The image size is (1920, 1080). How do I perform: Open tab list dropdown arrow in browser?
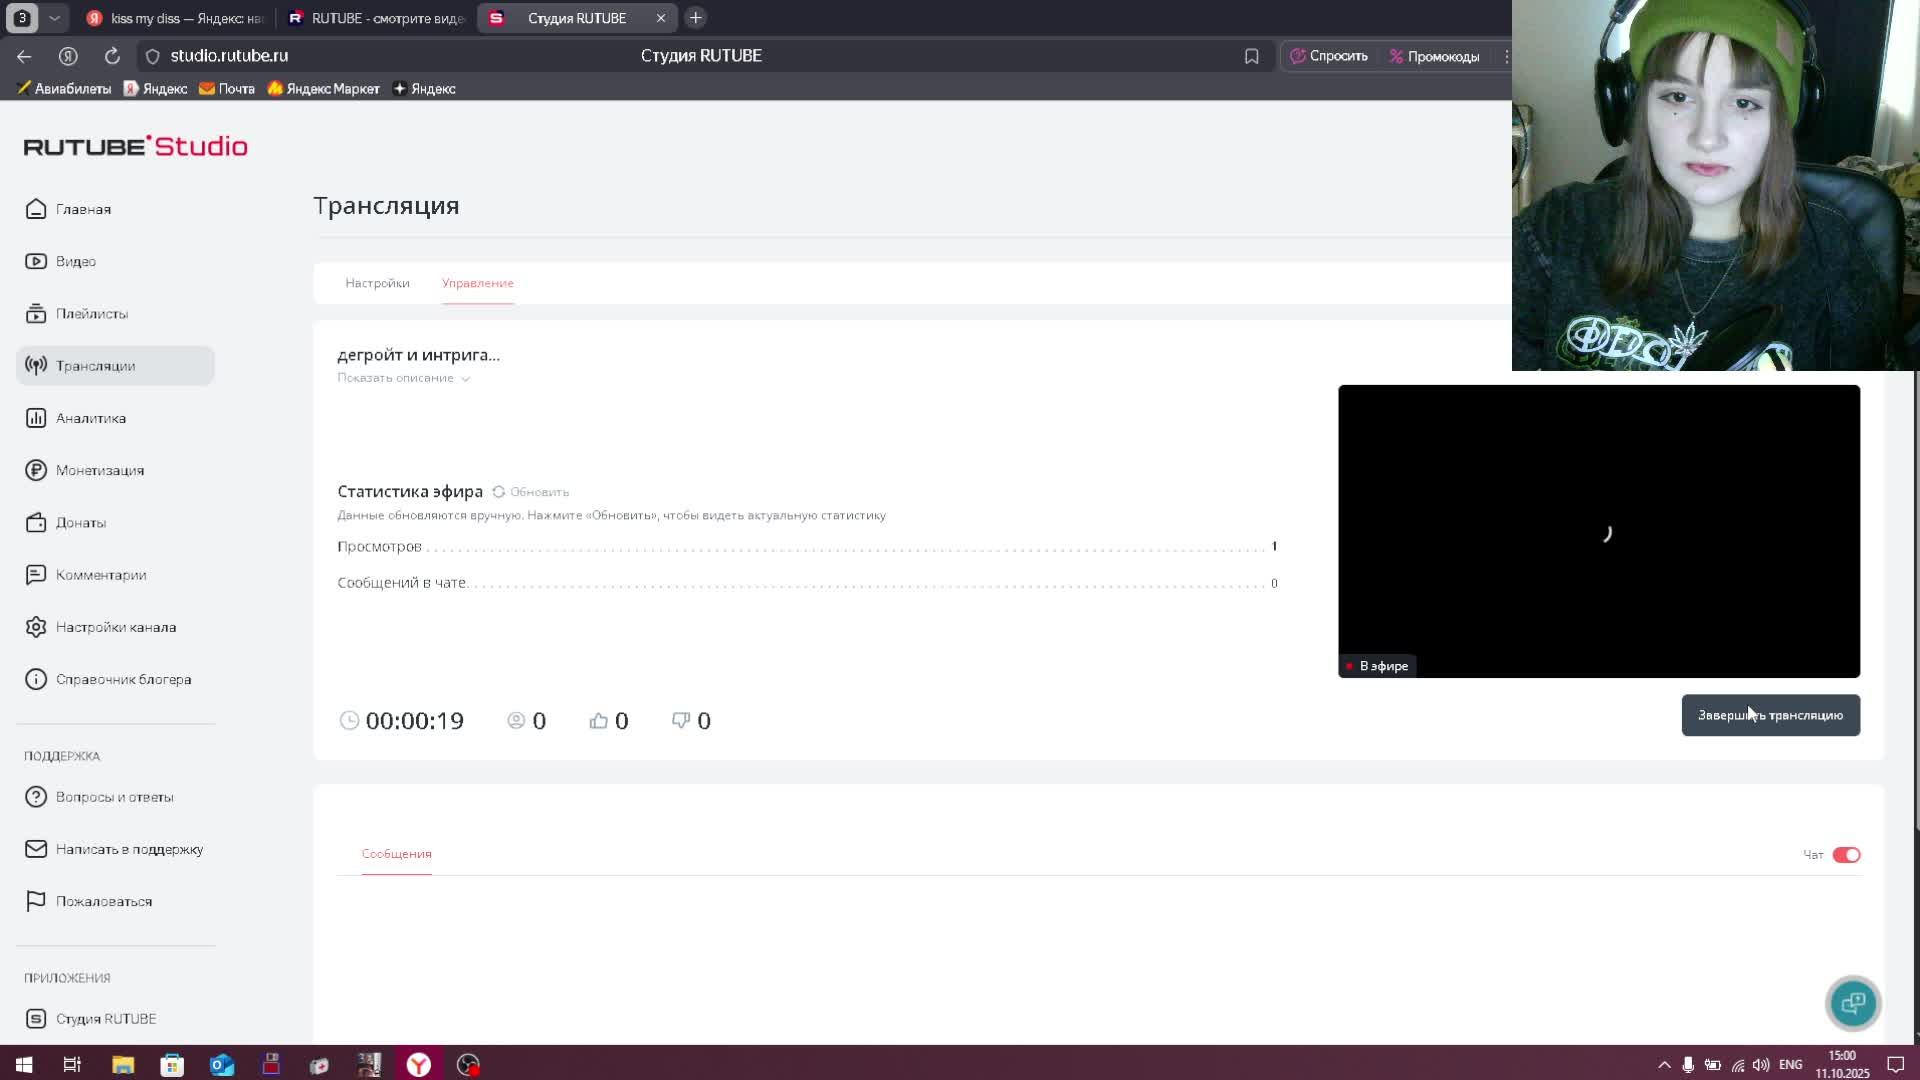coord(55,18)
